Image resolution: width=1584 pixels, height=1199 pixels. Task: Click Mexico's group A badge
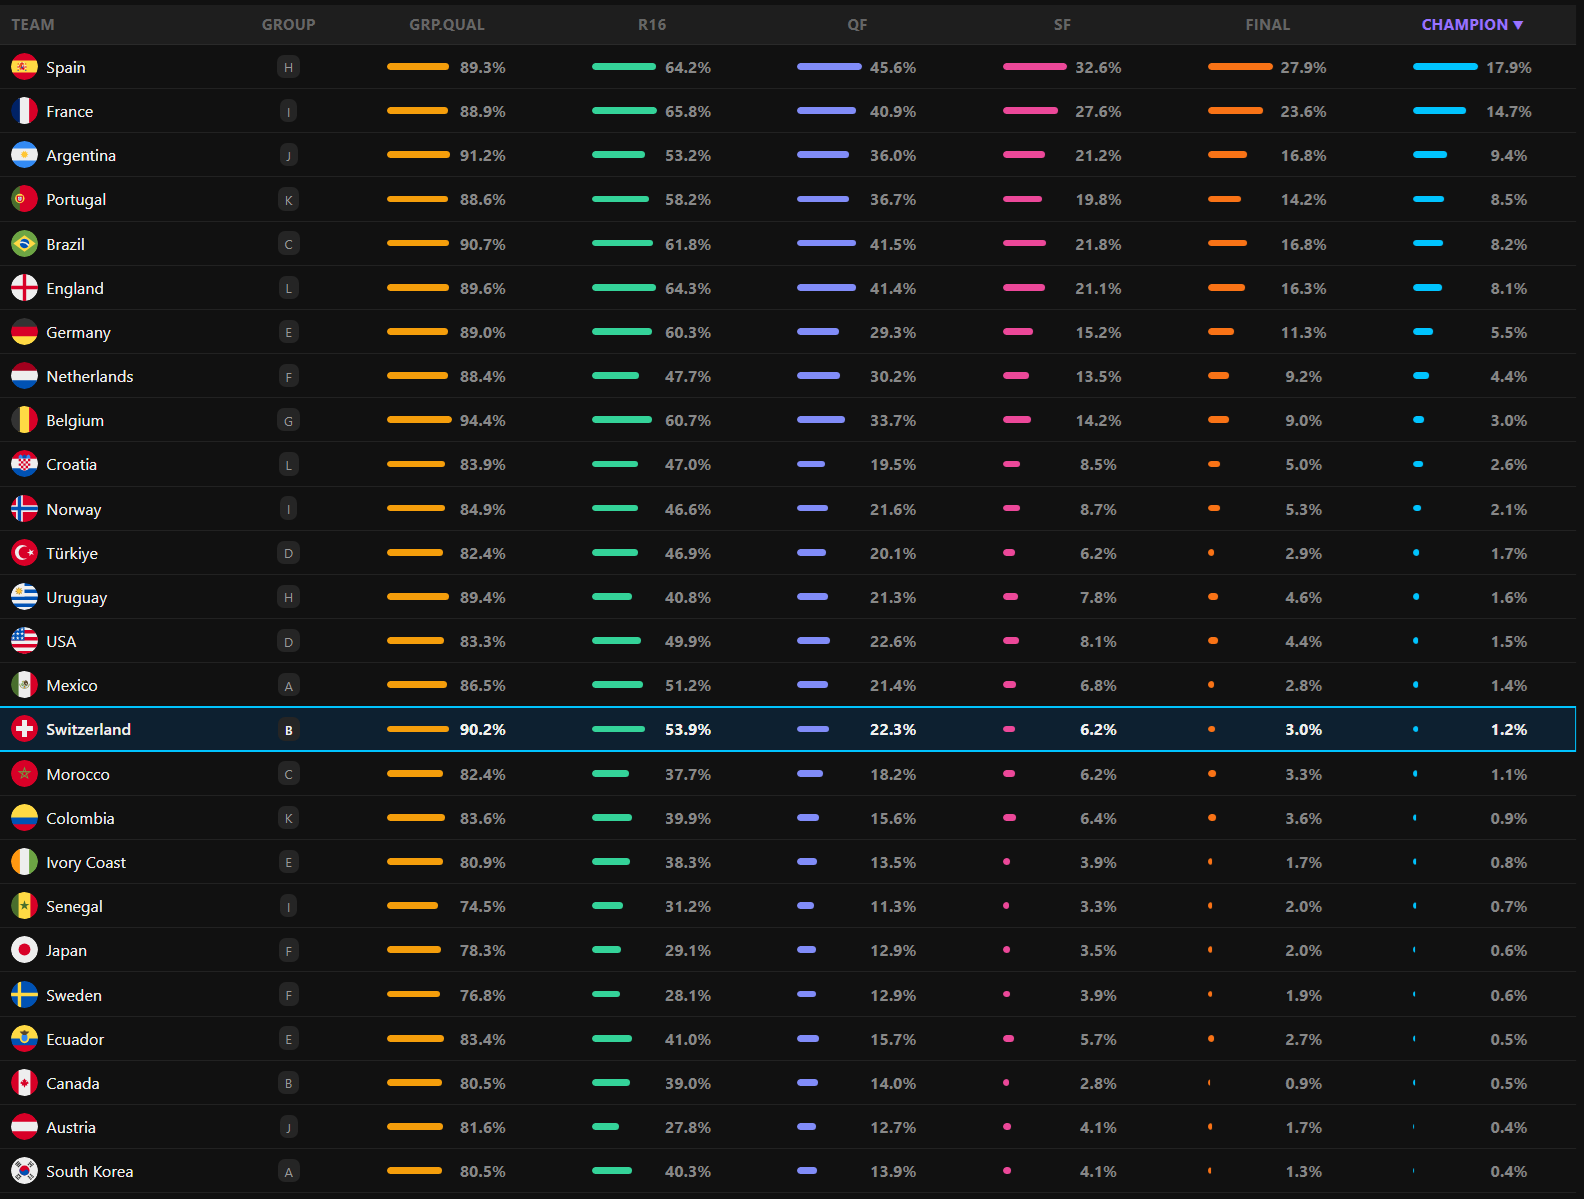(288, 686)
